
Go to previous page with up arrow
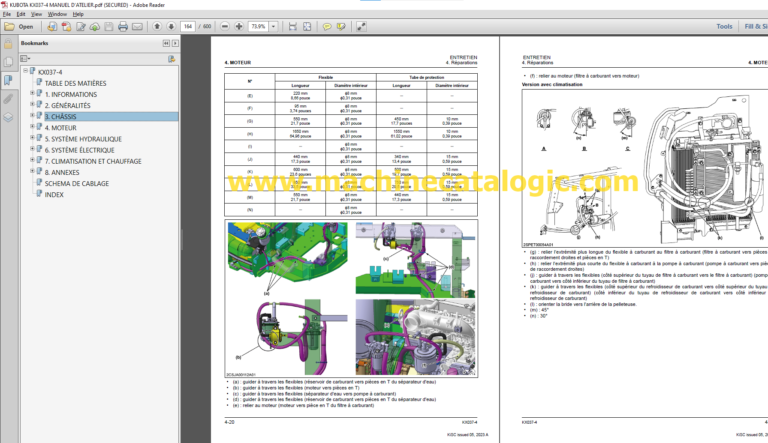point(157,26)
